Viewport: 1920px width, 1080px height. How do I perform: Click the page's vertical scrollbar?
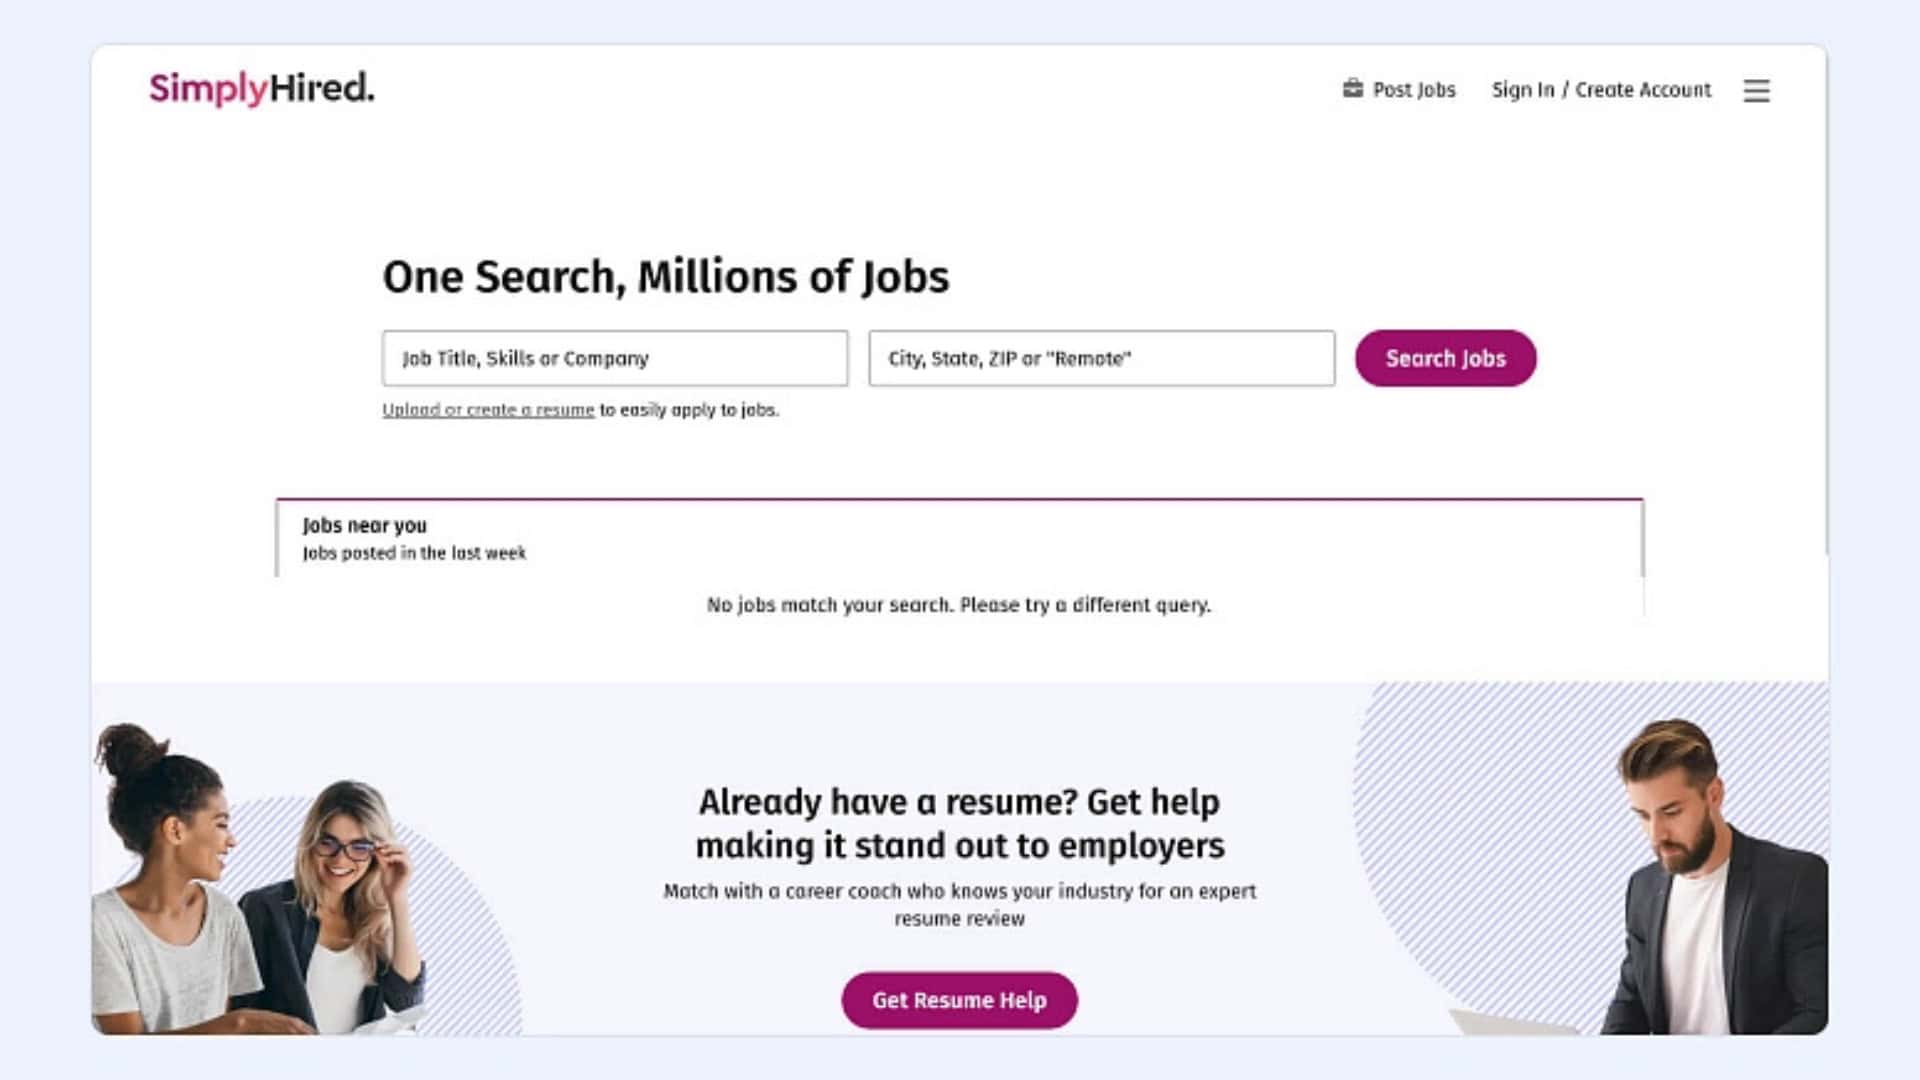[1826, 300]
